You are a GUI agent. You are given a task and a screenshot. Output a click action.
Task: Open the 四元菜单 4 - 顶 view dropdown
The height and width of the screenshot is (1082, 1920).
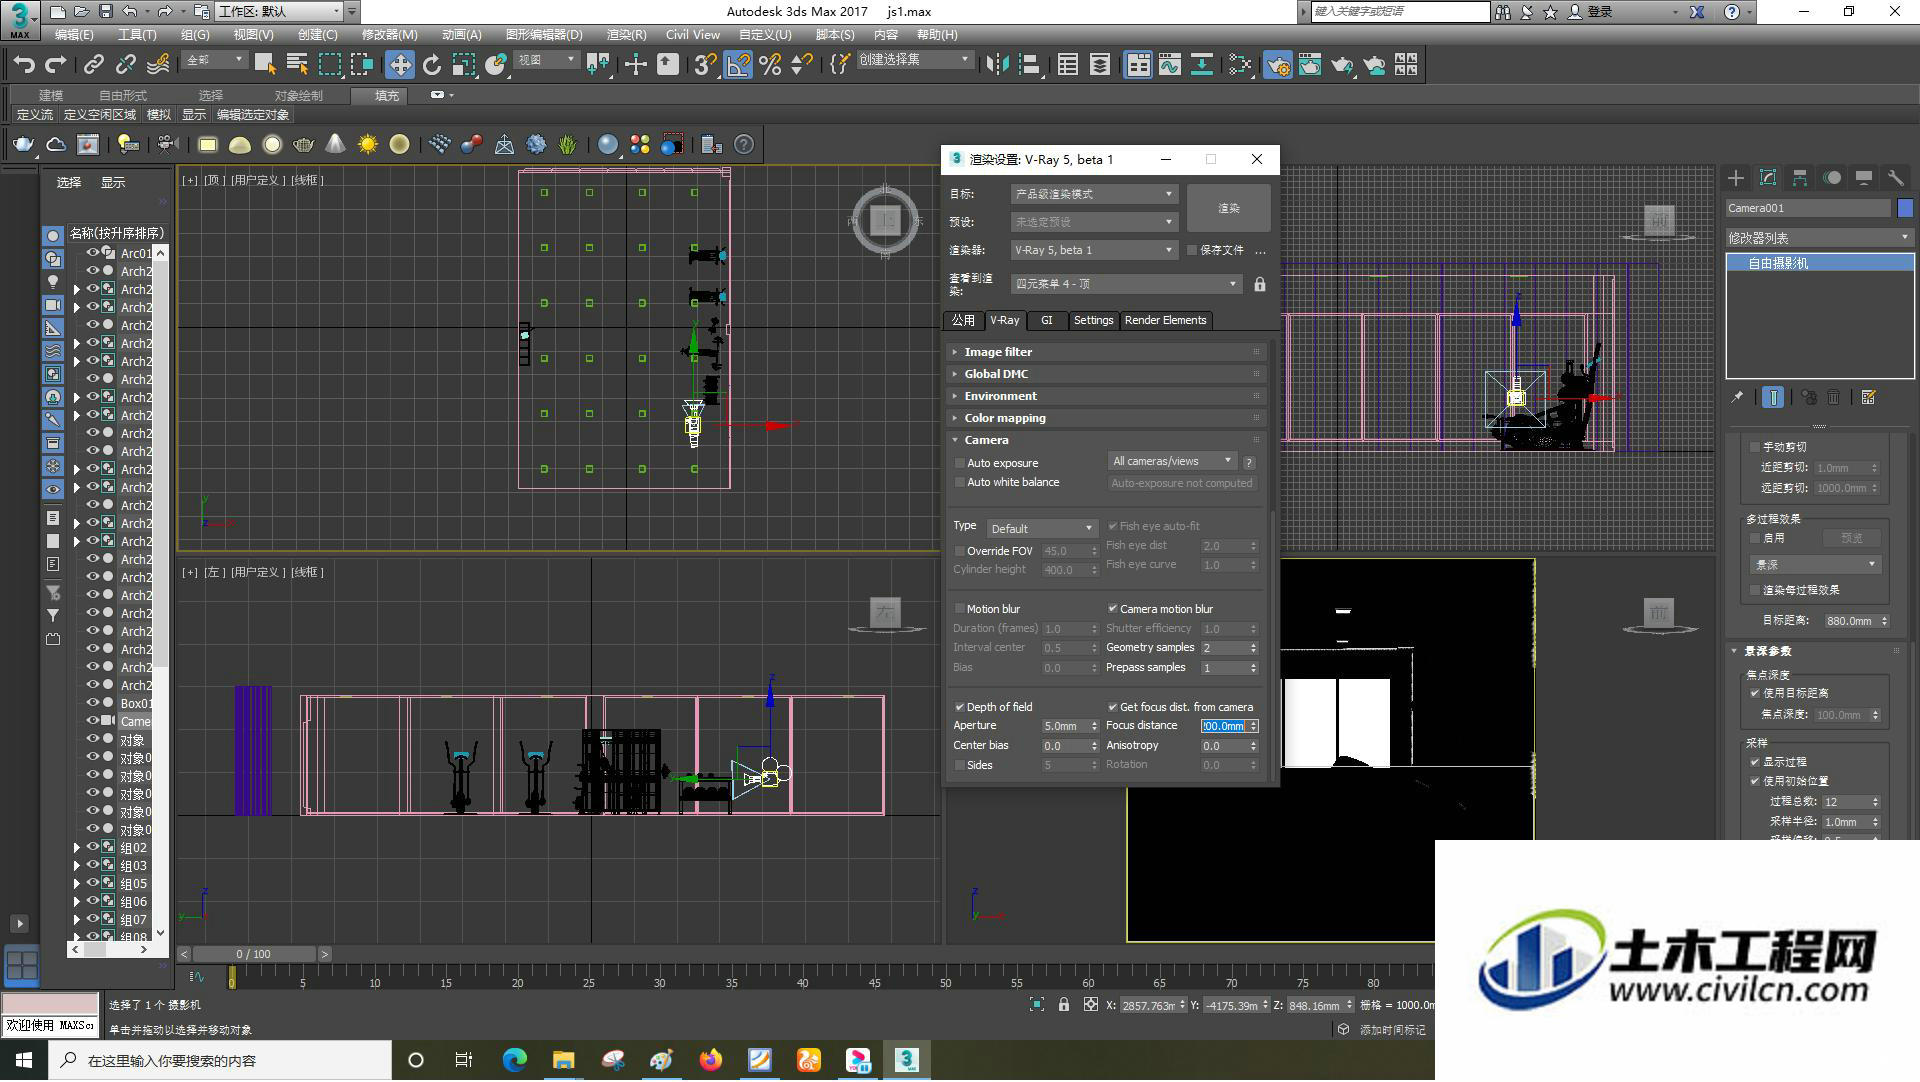coord(1126,285)
